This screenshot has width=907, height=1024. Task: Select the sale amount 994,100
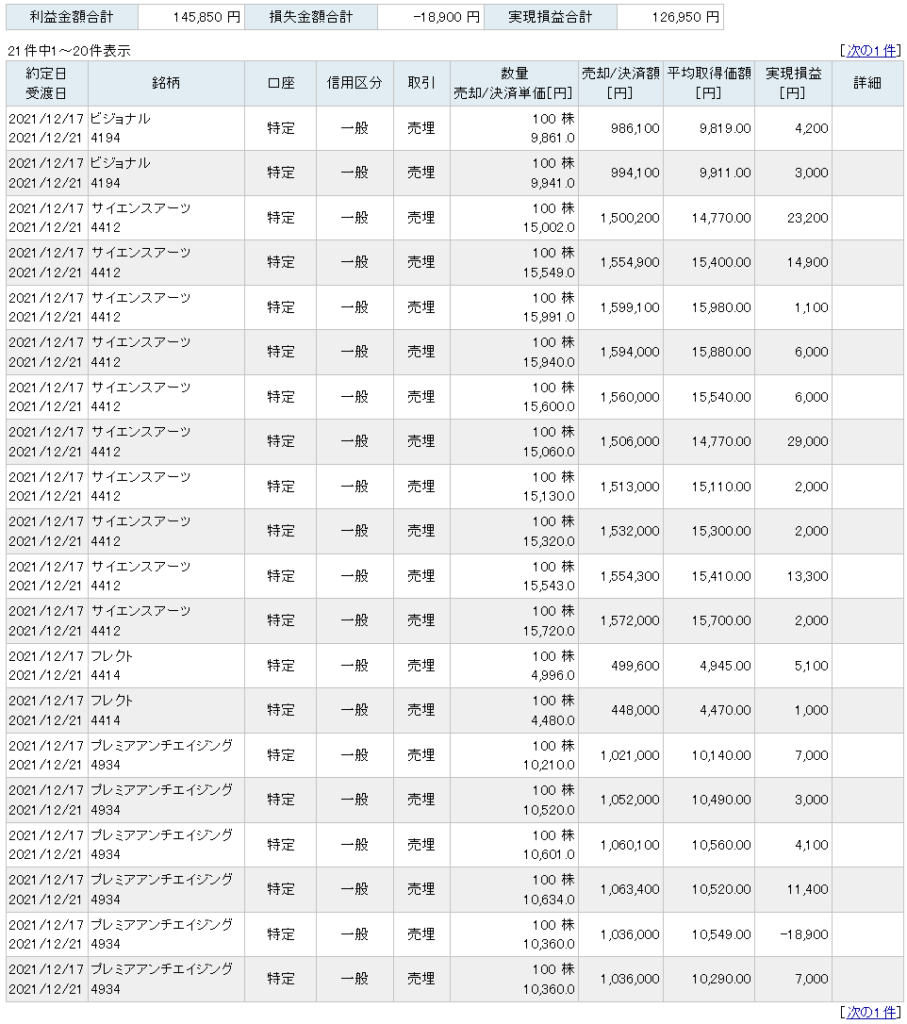(x=635, y=173)
